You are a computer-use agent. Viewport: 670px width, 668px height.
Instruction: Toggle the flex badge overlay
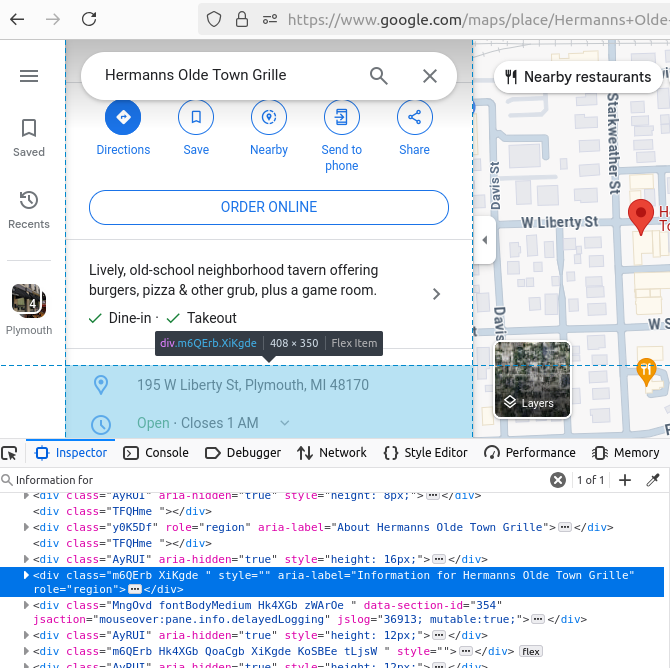(530, 651)
